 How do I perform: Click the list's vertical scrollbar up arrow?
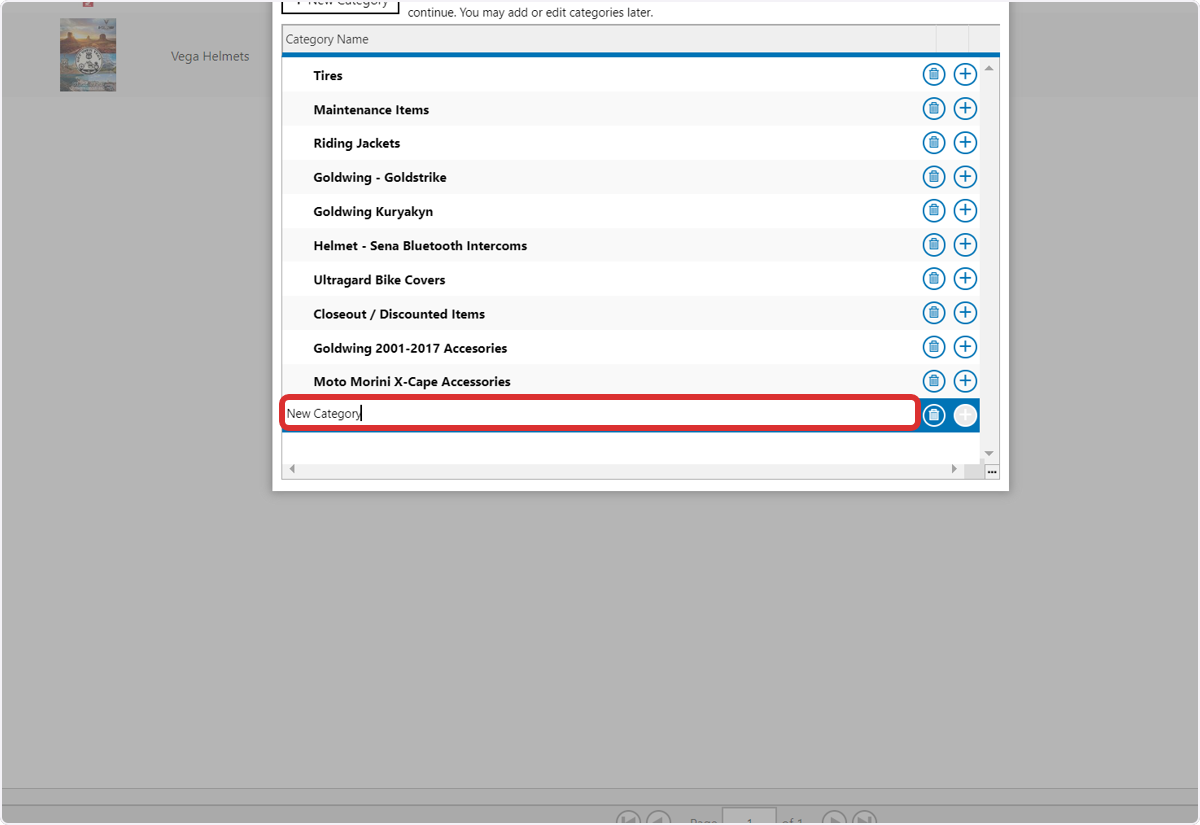pyautogui.click(x=989, y=68)
